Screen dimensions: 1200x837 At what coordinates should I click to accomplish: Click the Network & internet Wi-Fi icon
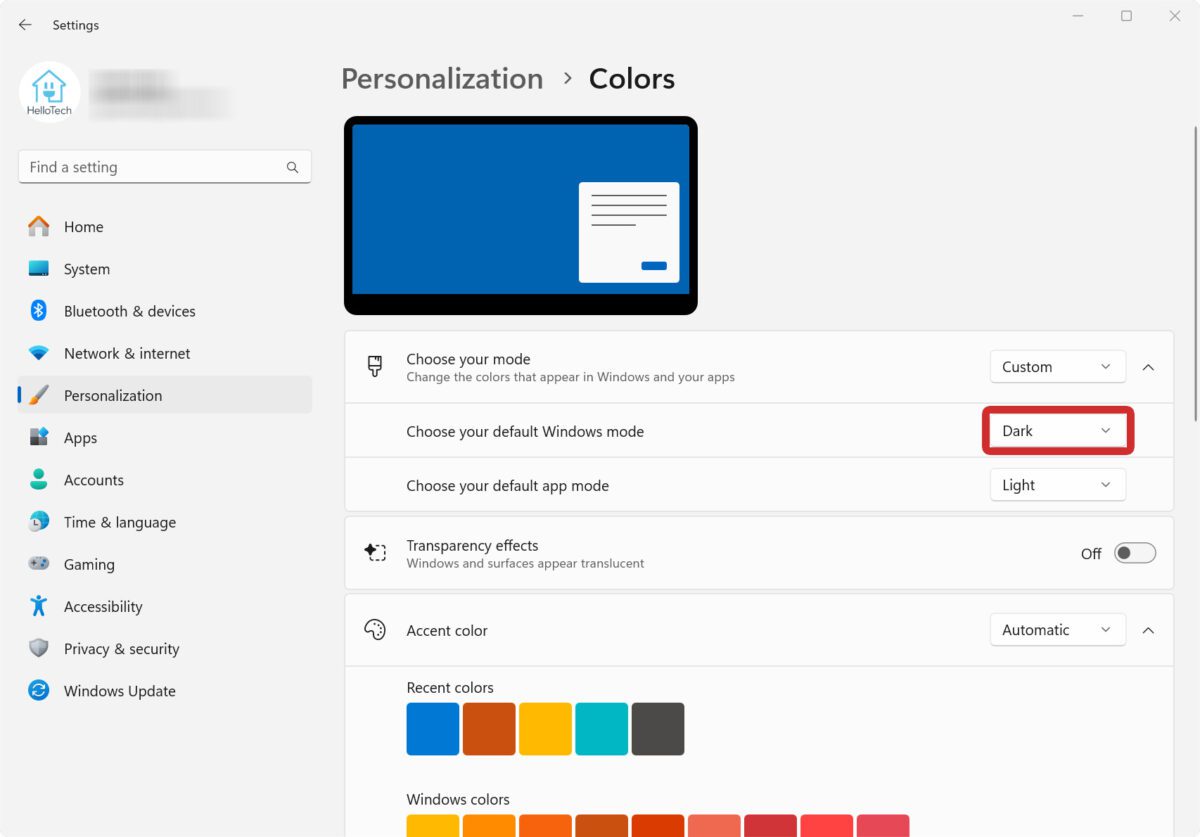click(x=39, y=353)
